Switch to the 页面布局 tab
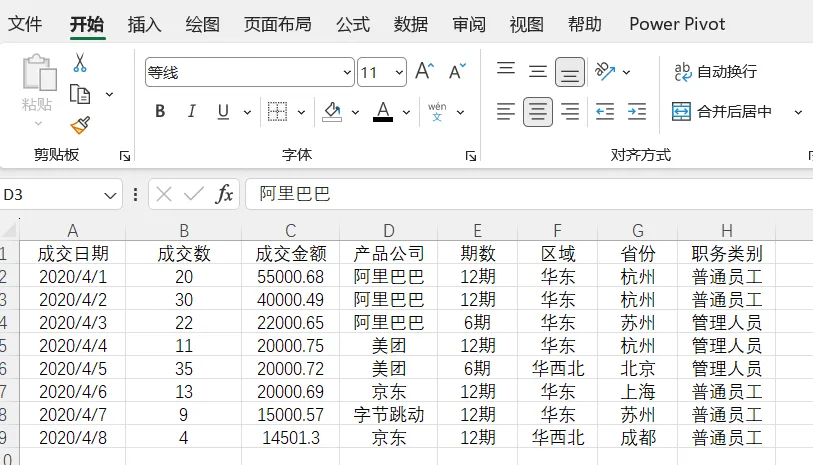 [x=277, y=24]
